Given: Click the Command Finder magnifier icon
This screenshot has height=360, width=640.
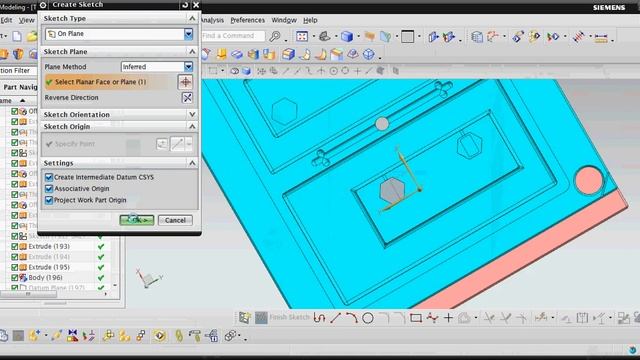Looking at the screenshot, I should coord(275,36).
